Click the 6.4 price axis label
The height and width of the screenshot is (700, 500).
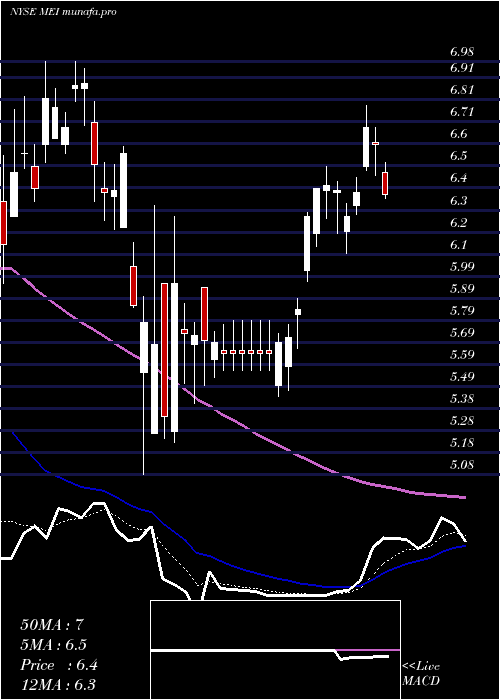coord(459,178)
